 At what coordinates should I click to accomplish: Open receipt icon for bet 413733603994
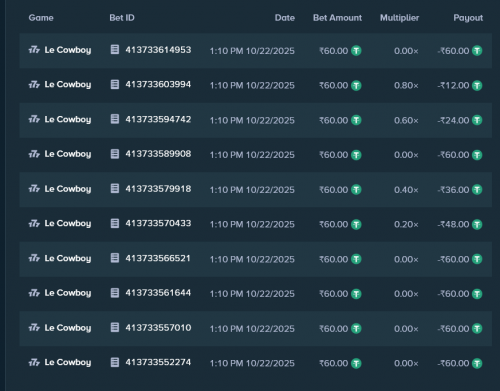[115, 84]
